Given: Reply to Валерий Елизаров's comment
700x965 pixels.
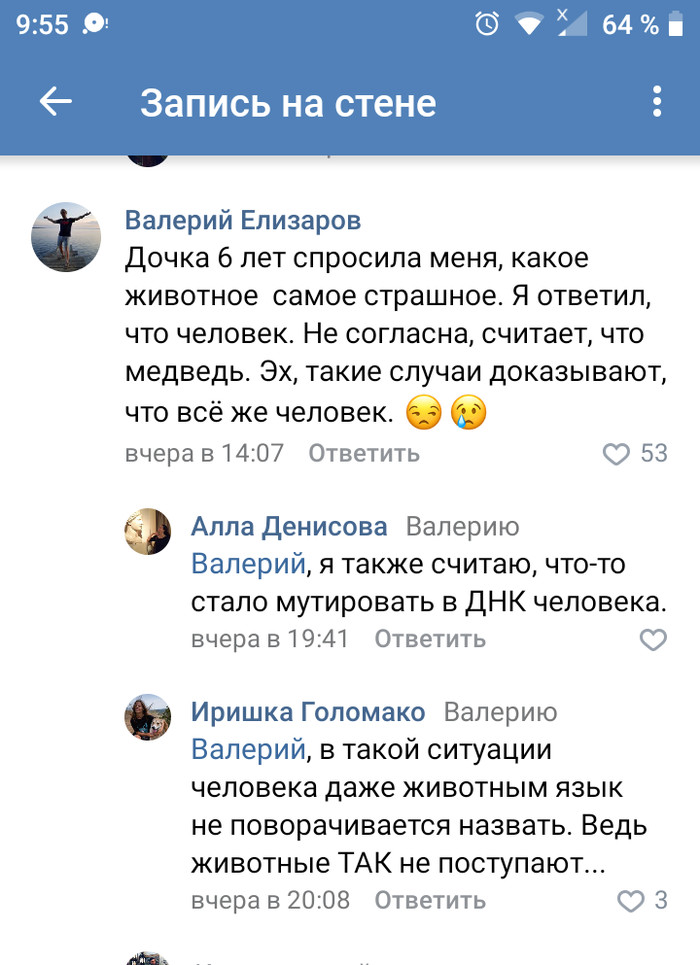Looking at the screenshot, I should (363, 454).
